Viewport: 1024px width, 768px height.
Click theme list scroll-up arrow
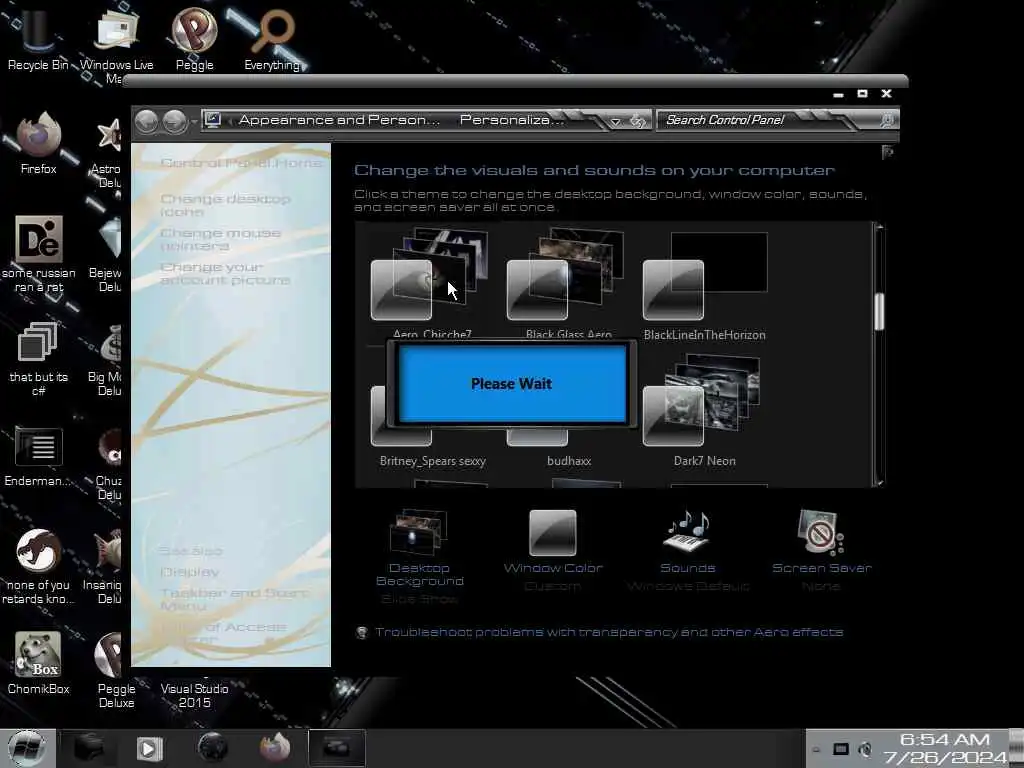pyautogui.click(x=879, y=227)
